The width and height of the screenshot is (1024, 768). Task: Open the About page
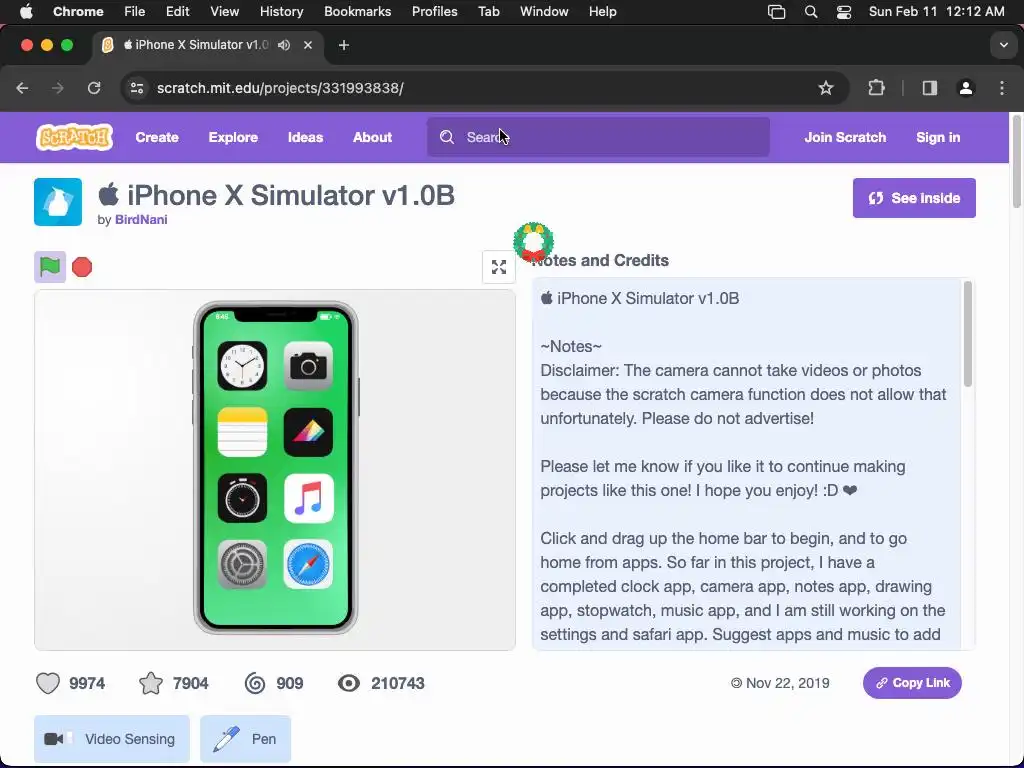point(372,137)
